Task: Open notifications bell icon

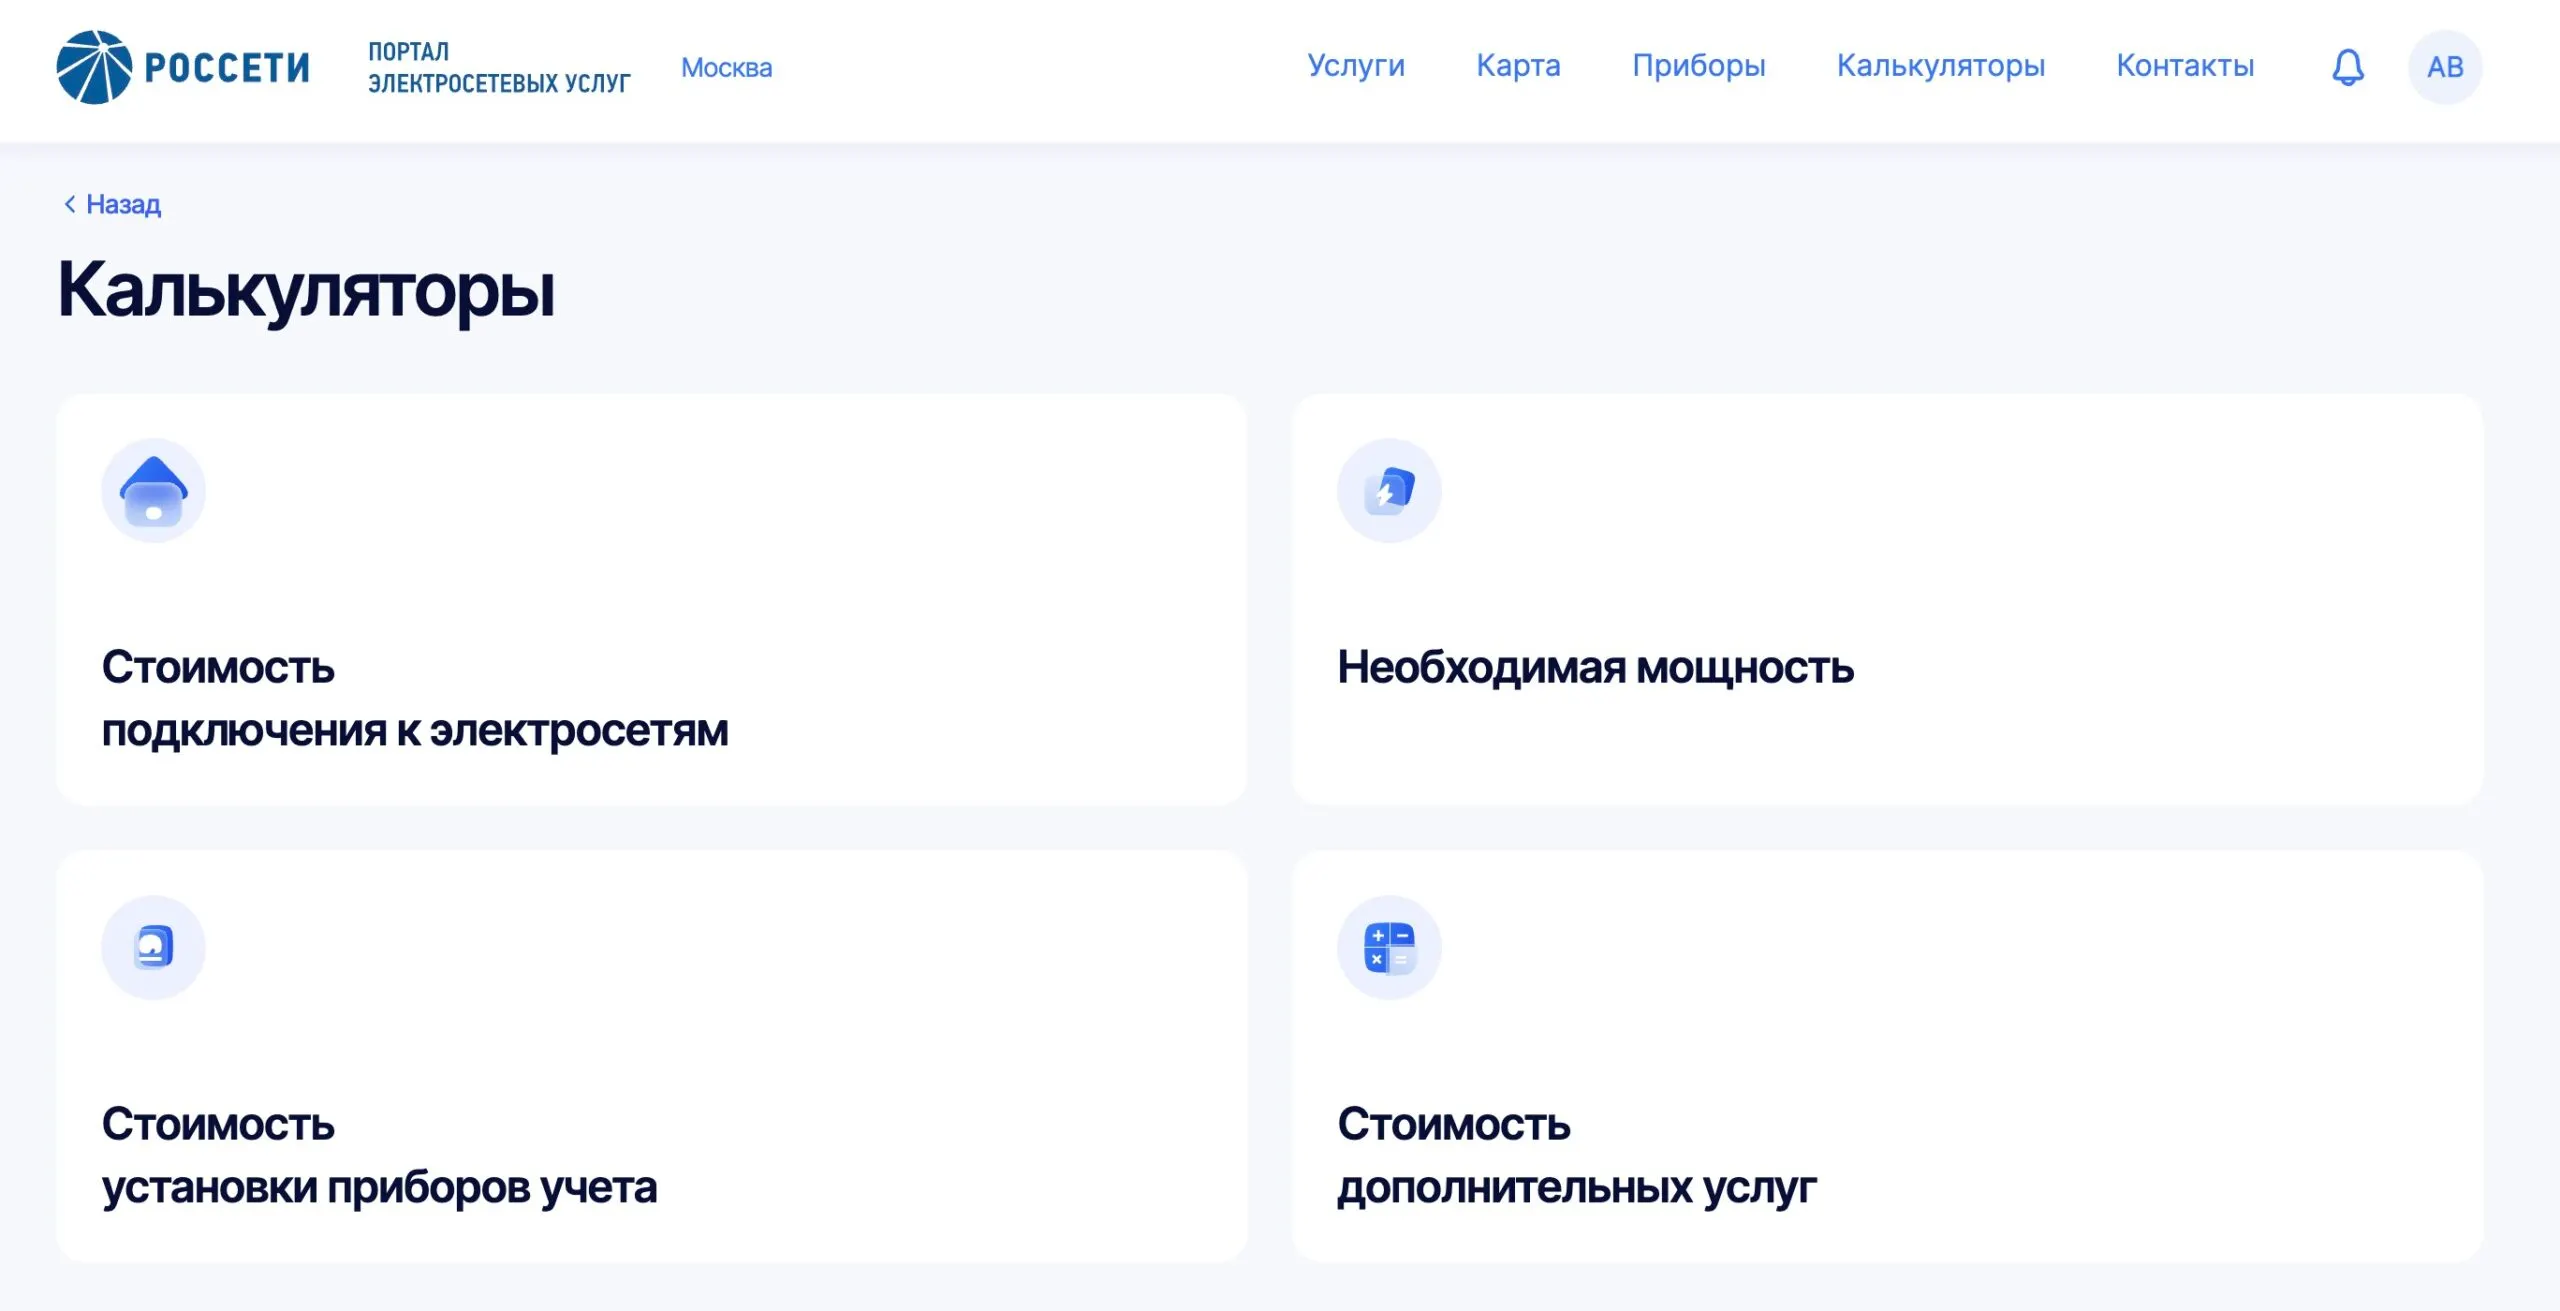Action: 2347,67
